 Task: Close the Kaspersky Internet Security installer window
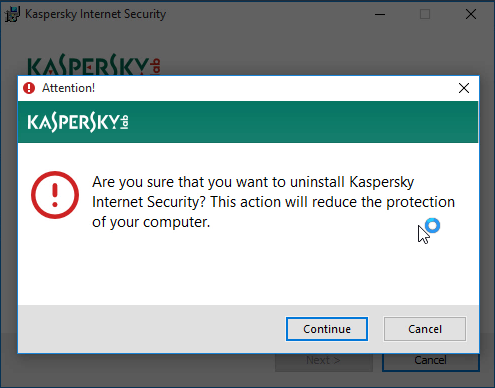tap(471, 14)
